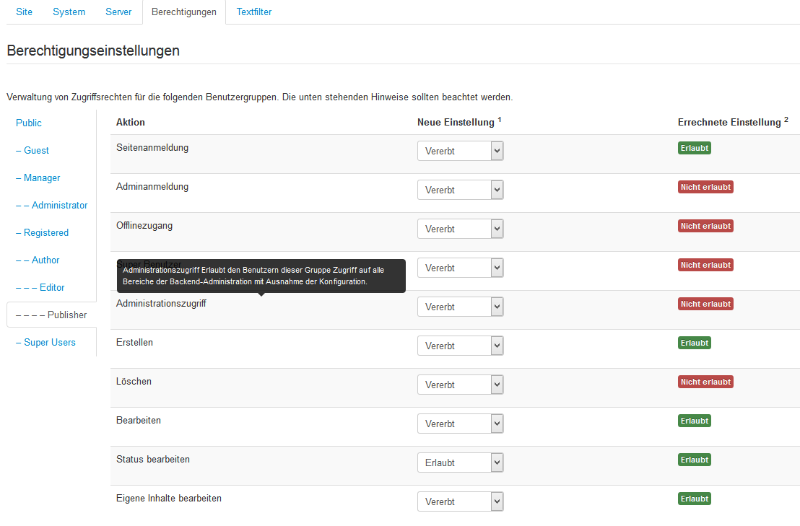The width and height of the screenshot is (800, 526).
Task: Open the Eigene Inhalte bearbeiten dropdown
Action: pyautogui.click(x=460, y=502)
